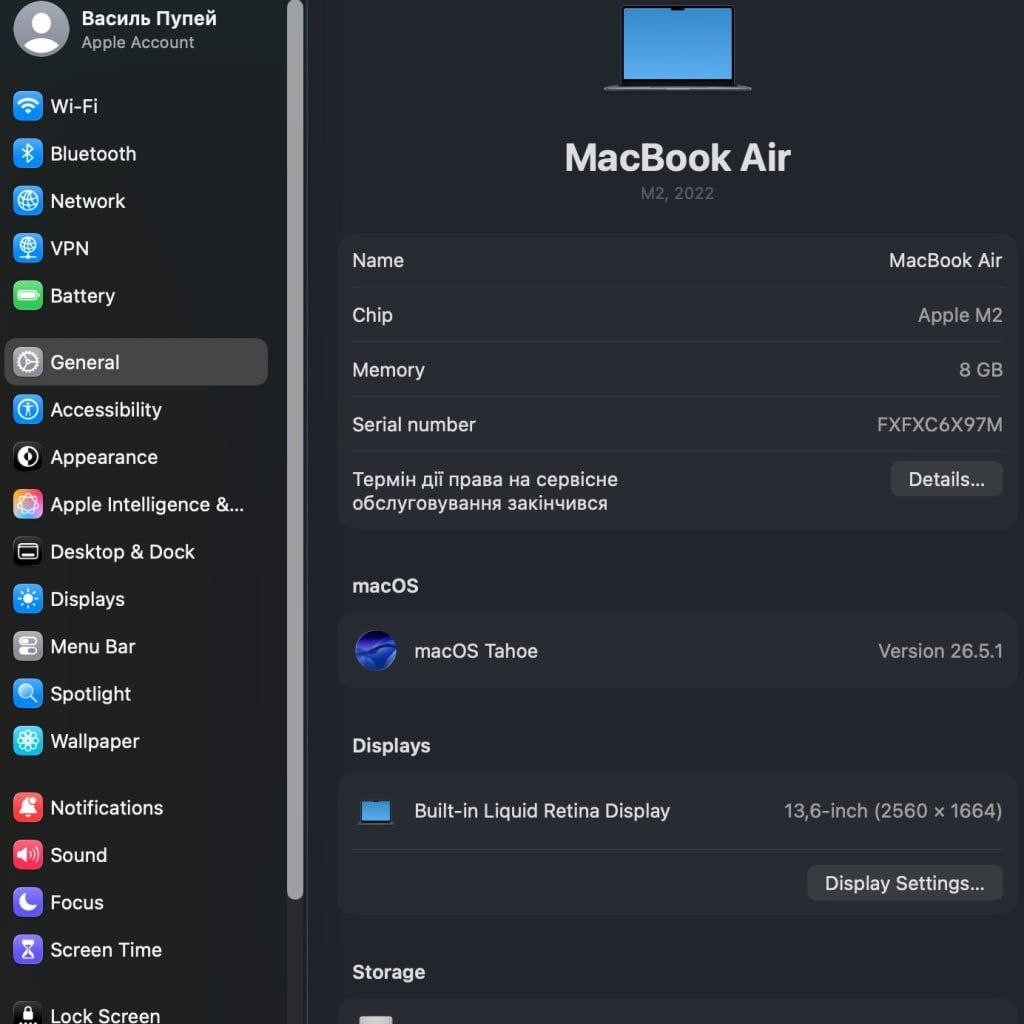Click the Notifications bell icon
Screen dimensions: 1024x1024
point(27,808)
